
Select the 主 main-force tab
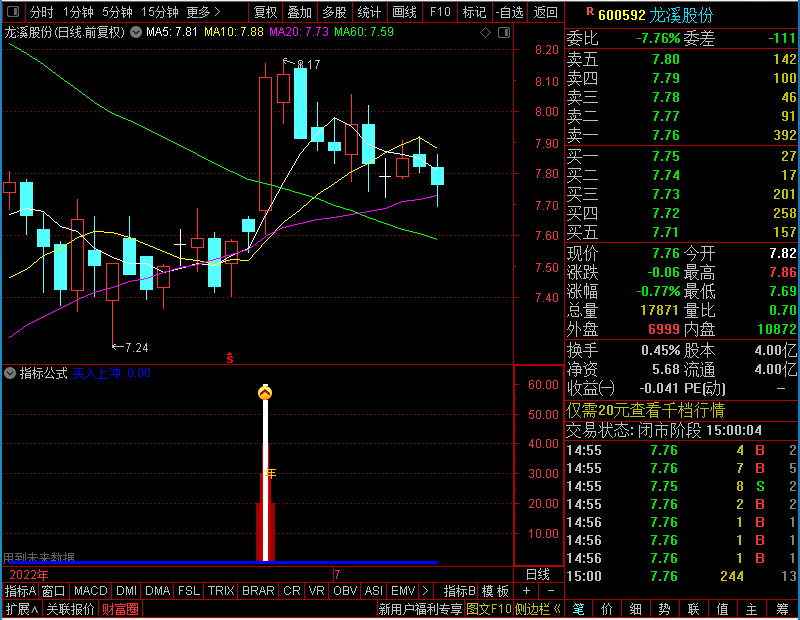click(752, 609)
